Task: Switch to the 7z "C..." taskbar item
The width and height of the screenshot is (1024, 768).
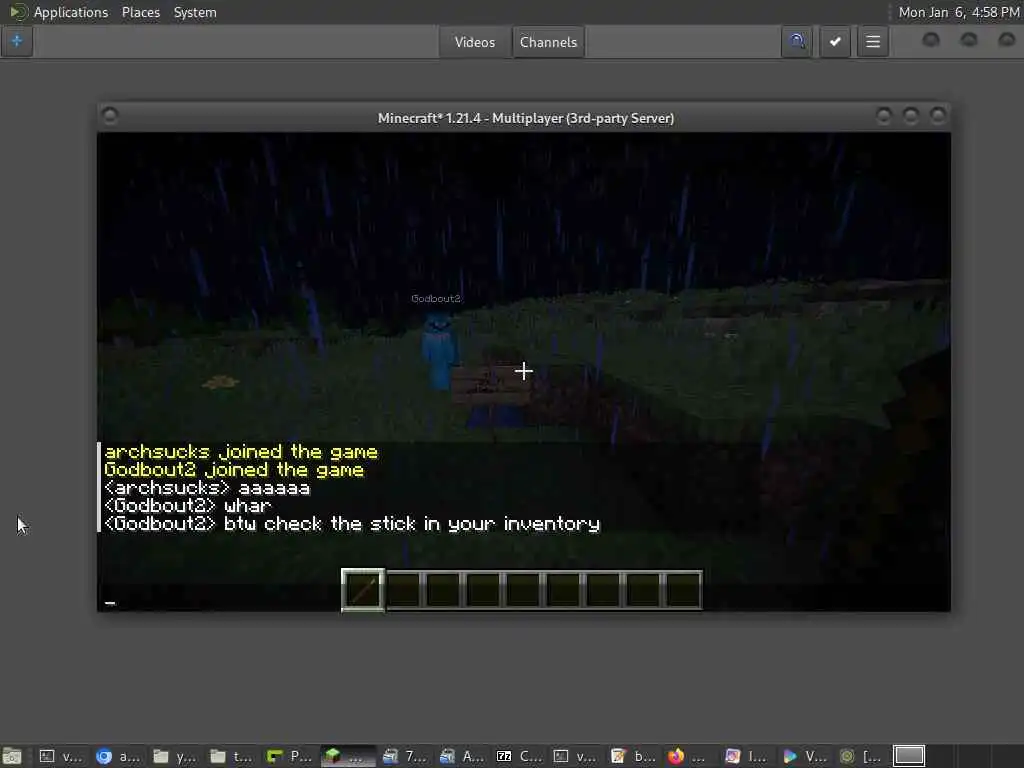Action: pos(519,756)
